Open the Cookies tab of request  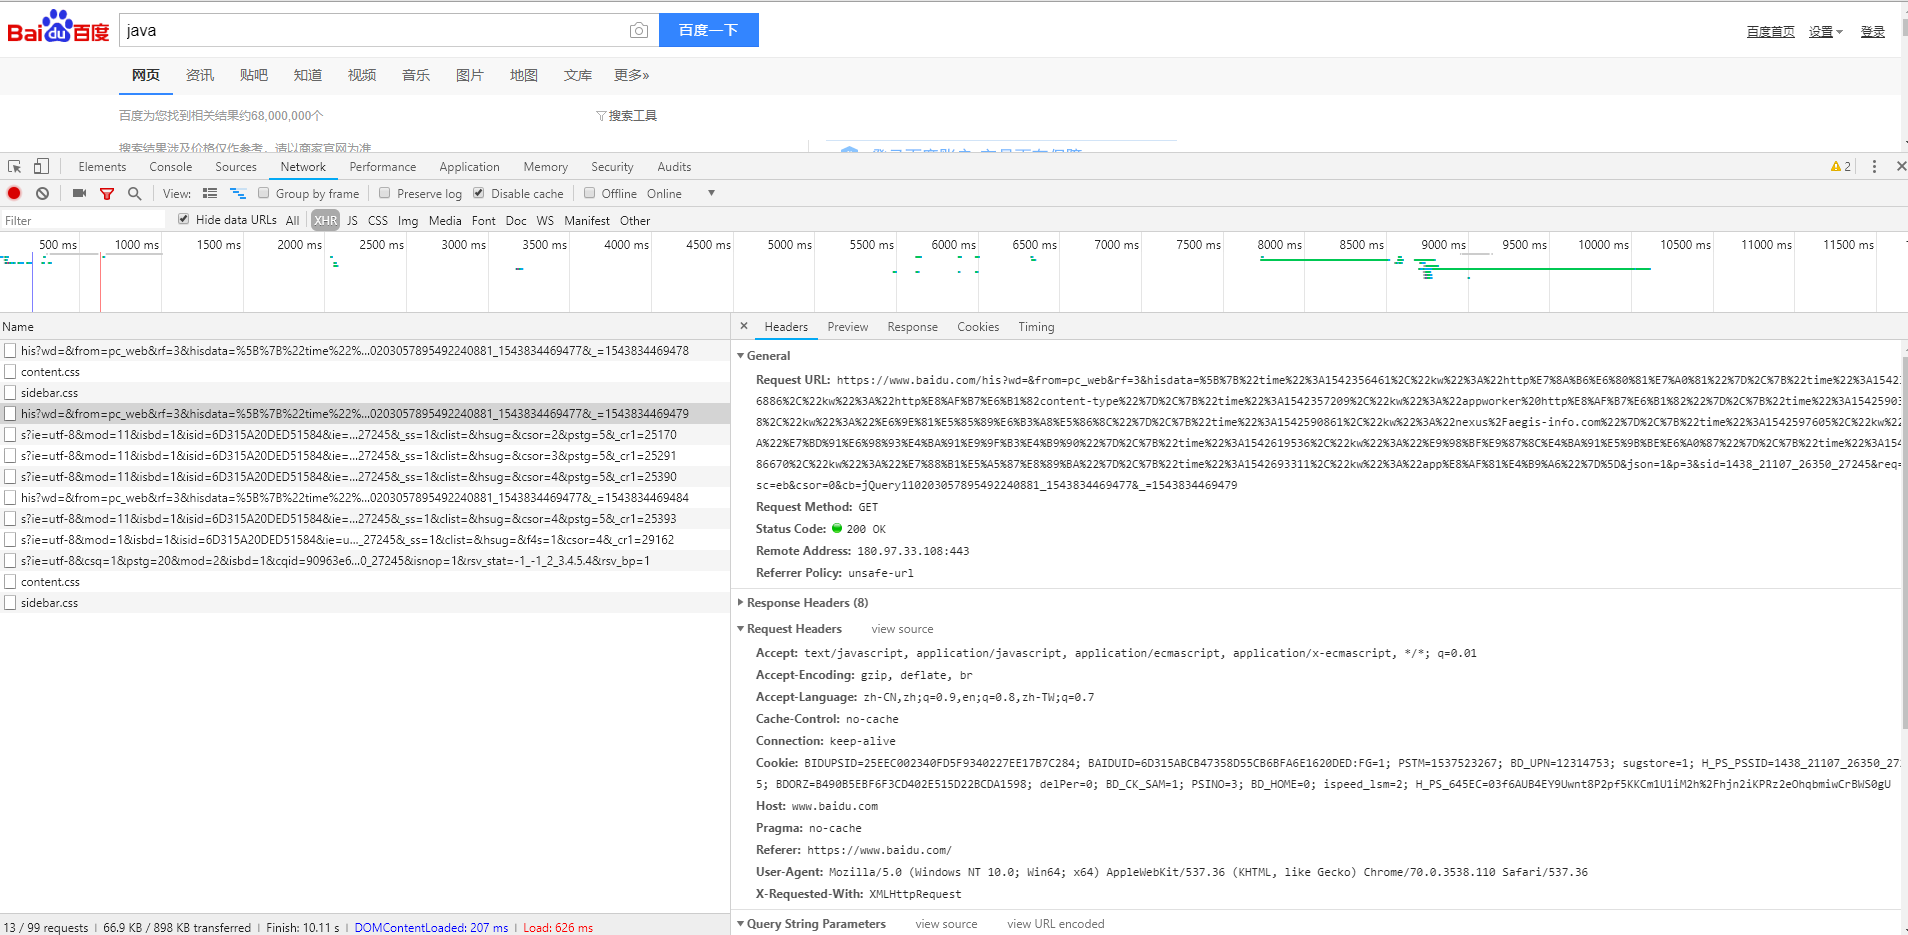click(x=978, y=327)
